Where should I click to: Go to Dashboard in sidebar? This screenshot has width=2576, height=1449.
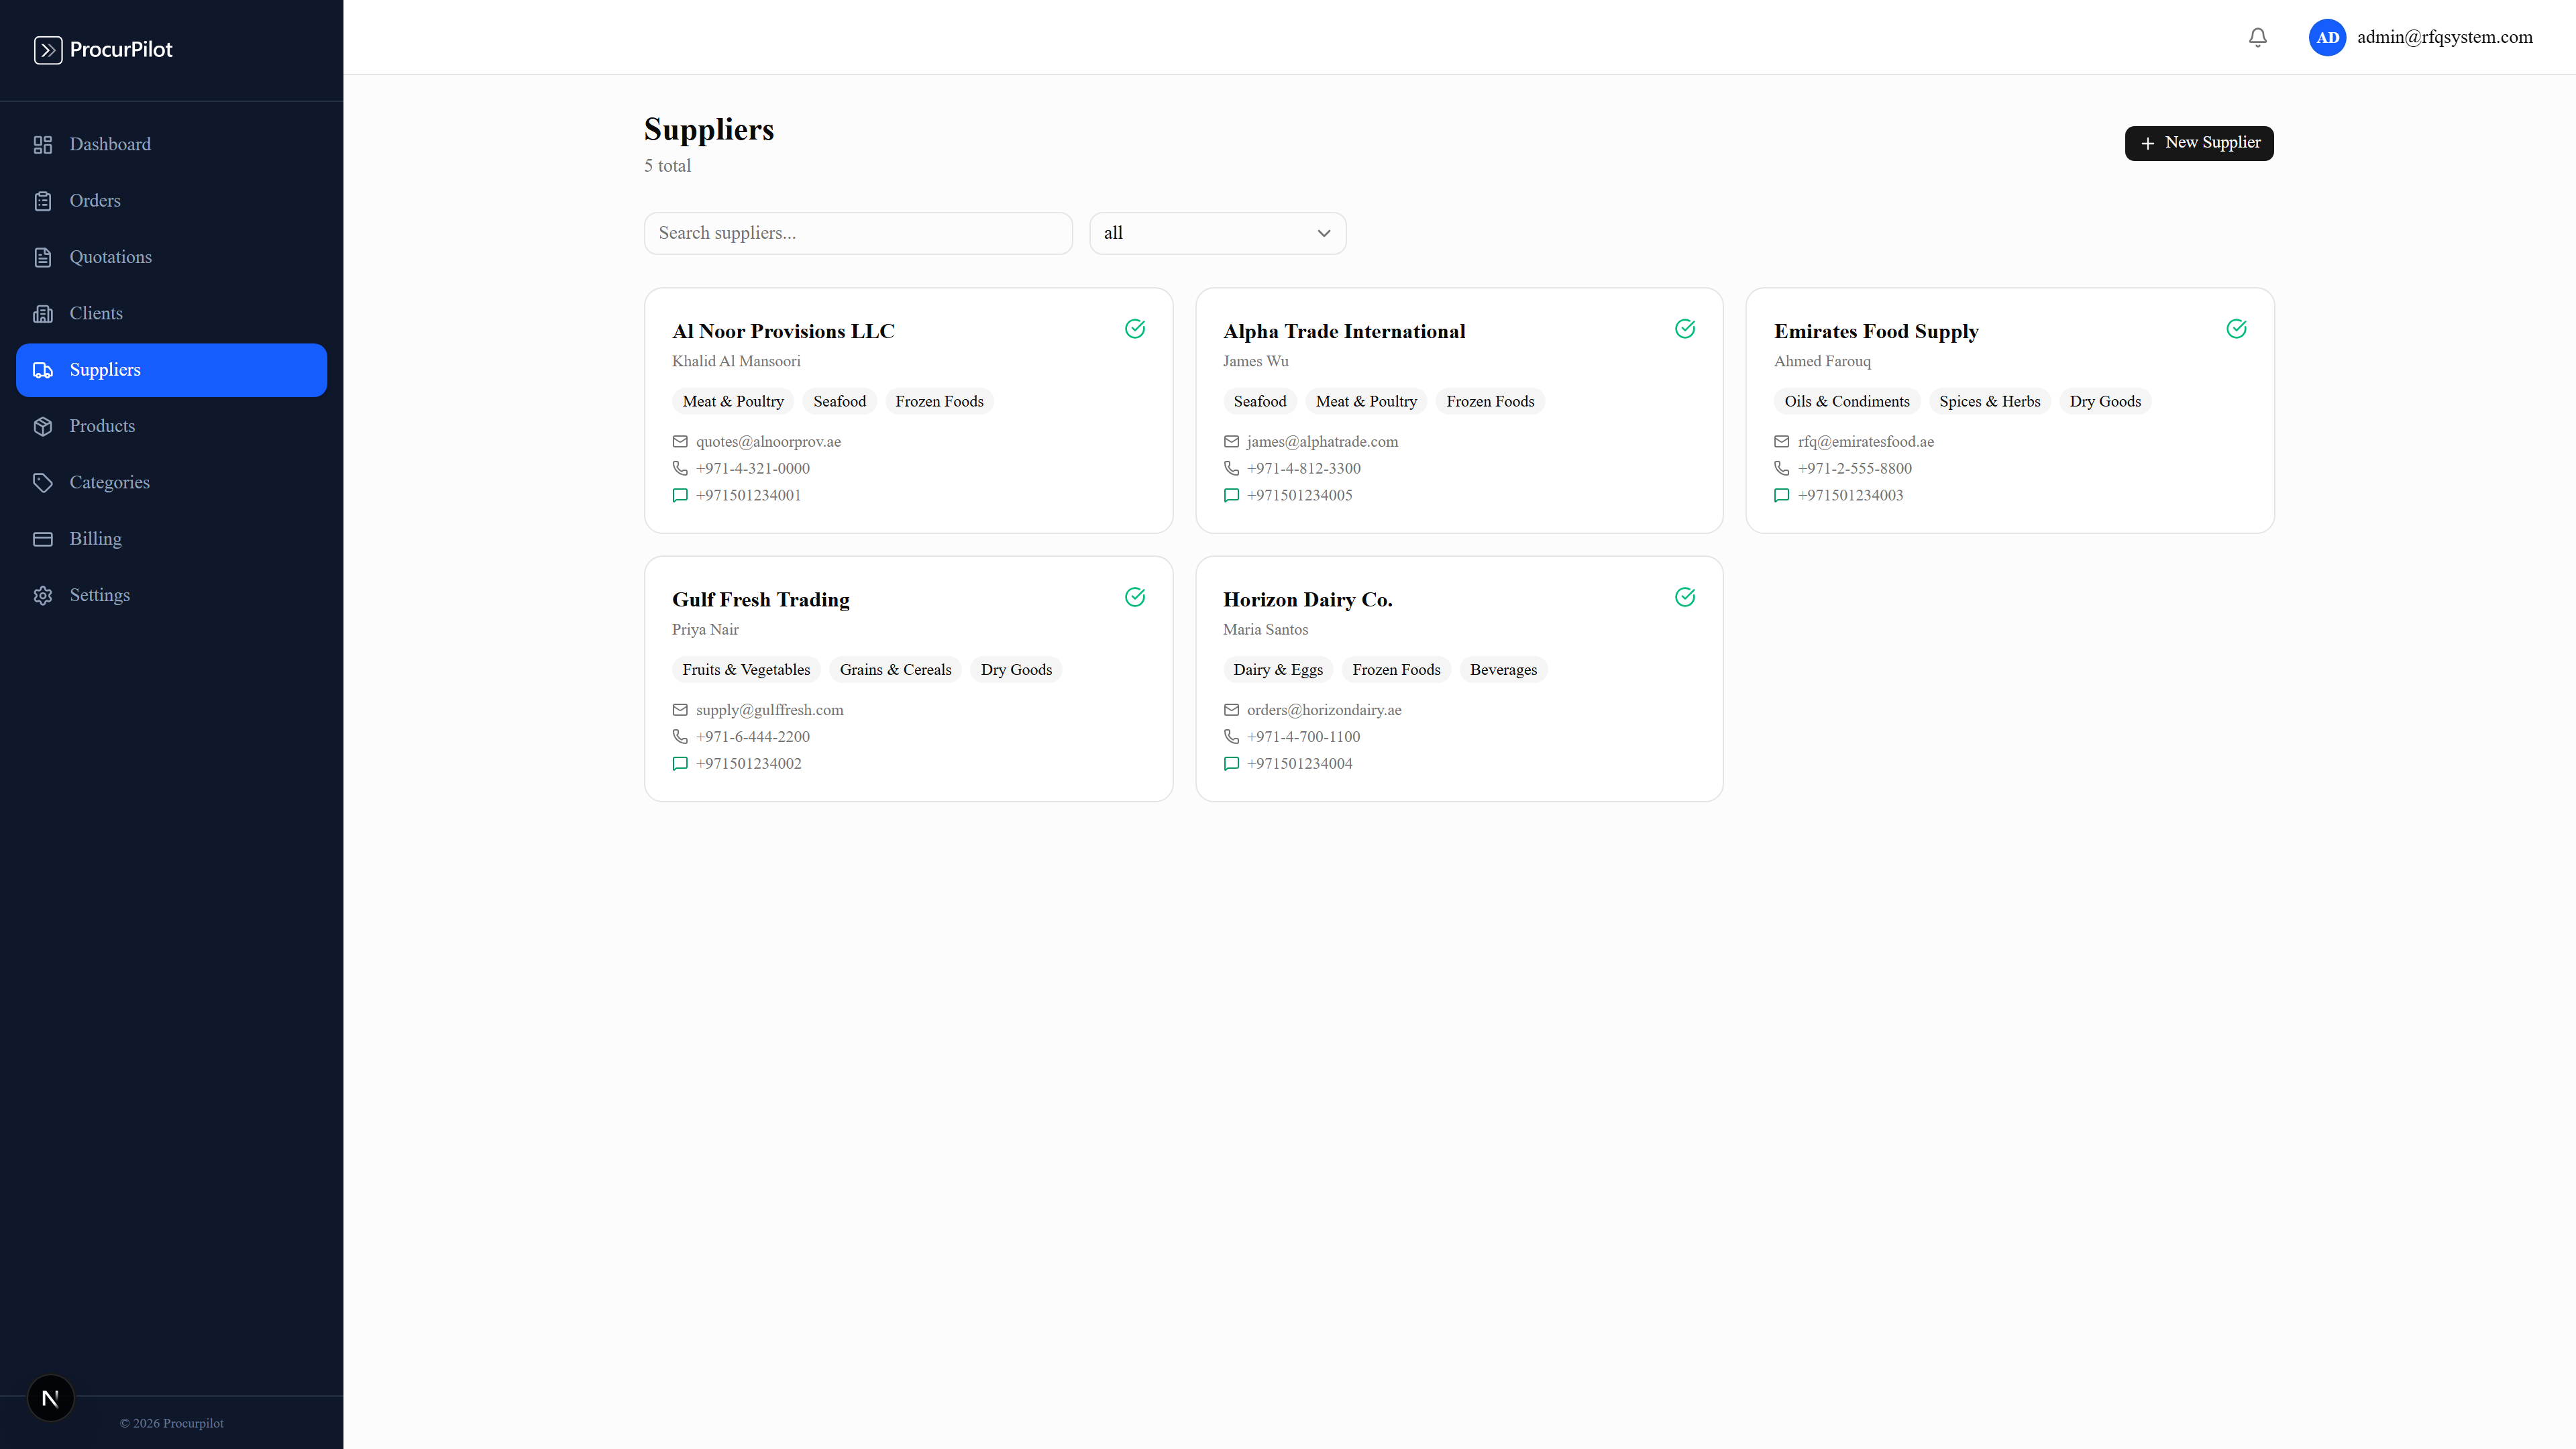171,144
